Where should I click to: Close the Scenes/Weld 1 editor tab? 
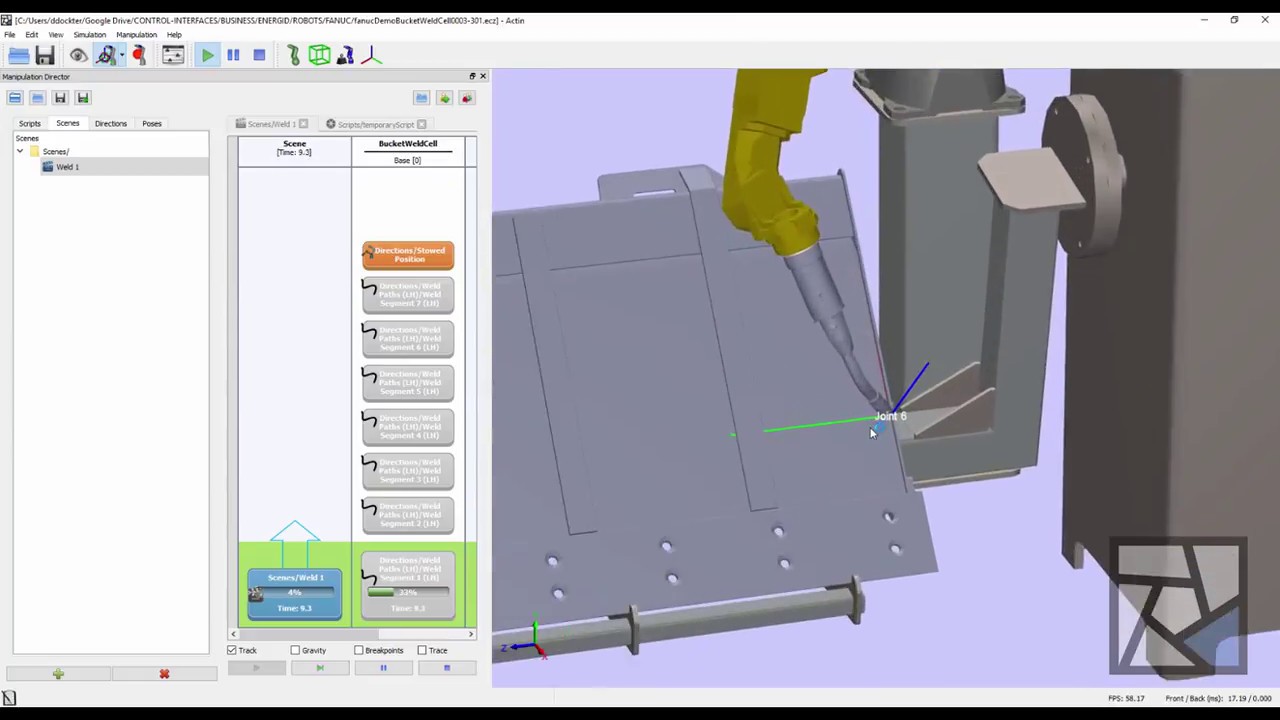pyautogui.click(x=304, y=124)
